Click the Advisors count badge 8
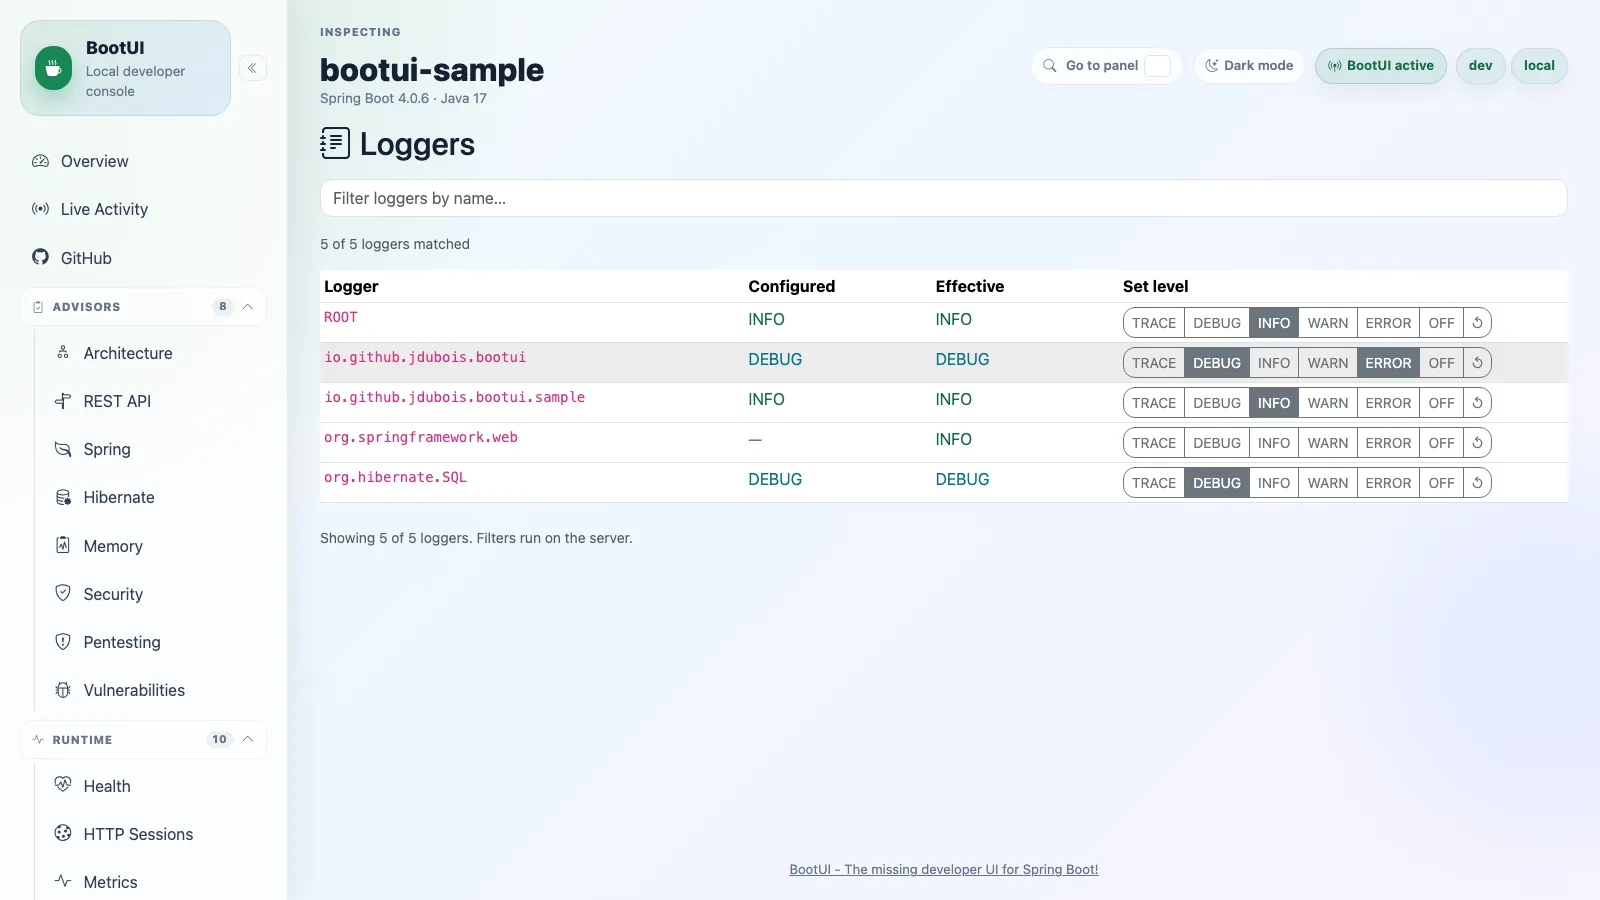 pyautogui.click(x=222, y=307)
